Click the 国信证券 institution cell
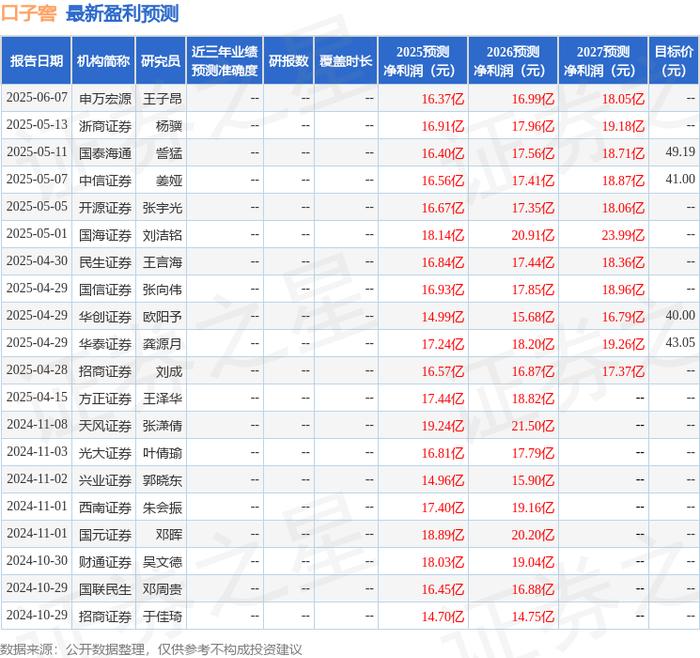 [x=105, y=289]
